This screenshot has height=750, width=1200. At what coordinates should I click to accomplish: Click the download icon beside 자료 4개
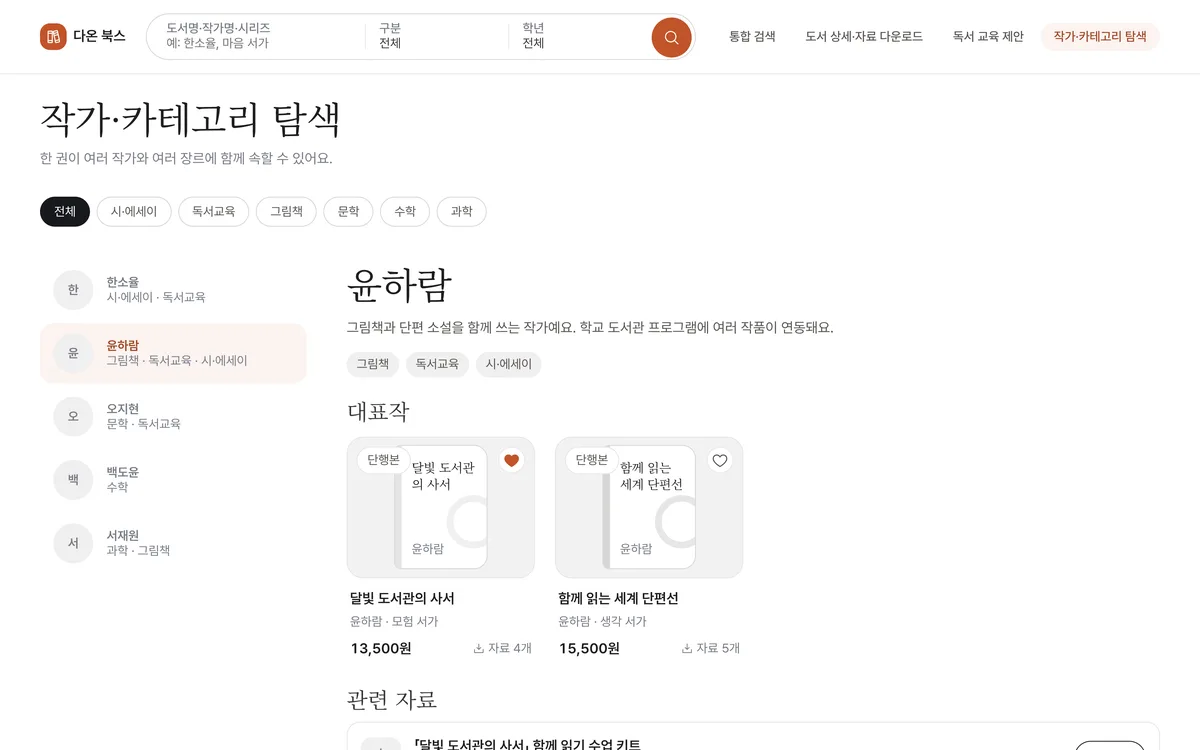(x=479, y=648)
